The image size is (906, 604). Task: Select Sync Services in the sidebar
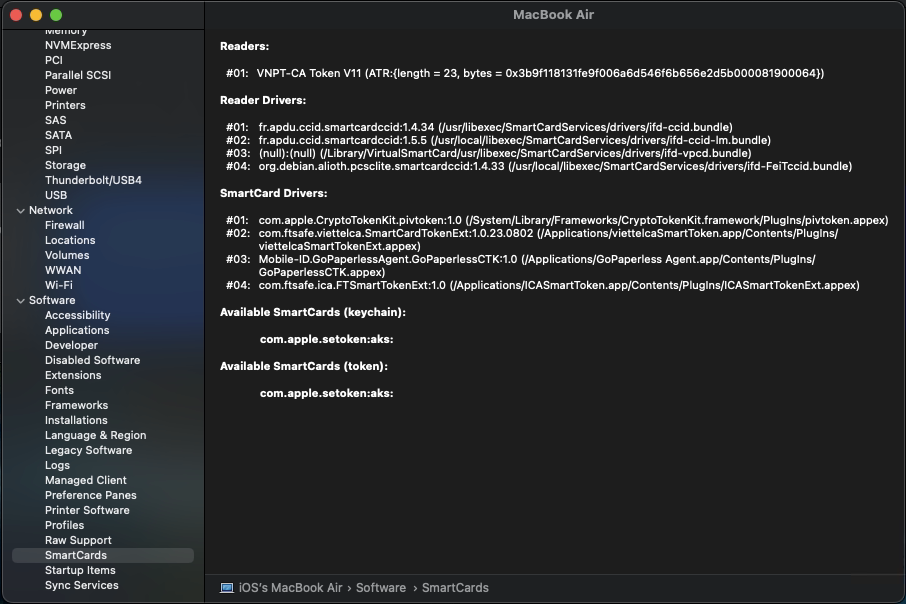pyautogui.click(x=81, y=586)
